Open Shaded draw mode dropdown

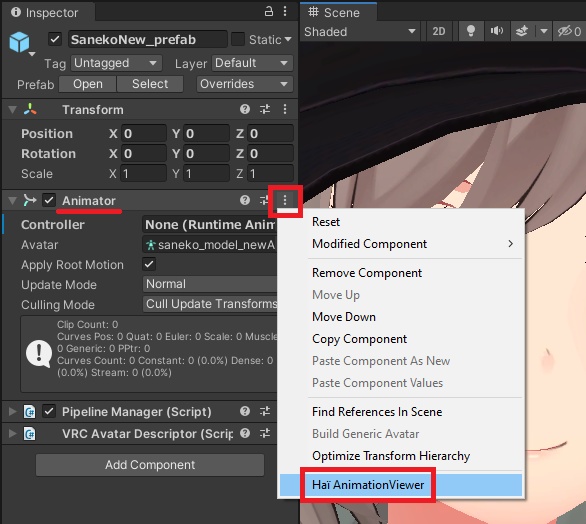[x=360, y=31]
